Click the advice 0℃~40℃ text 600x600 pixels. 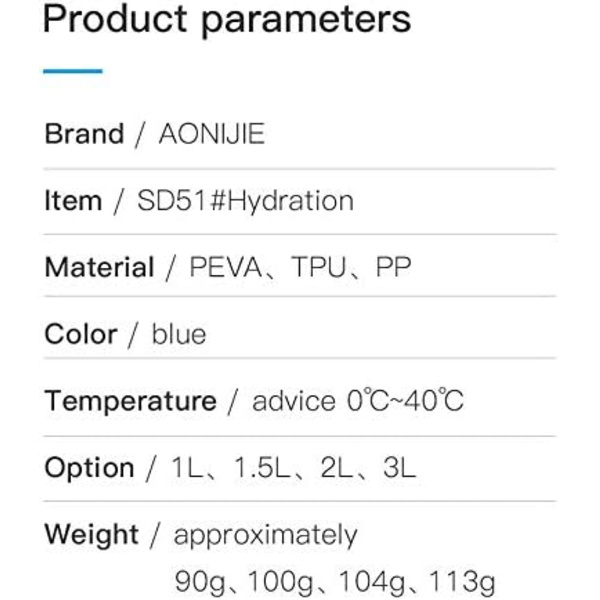point(358,401)
